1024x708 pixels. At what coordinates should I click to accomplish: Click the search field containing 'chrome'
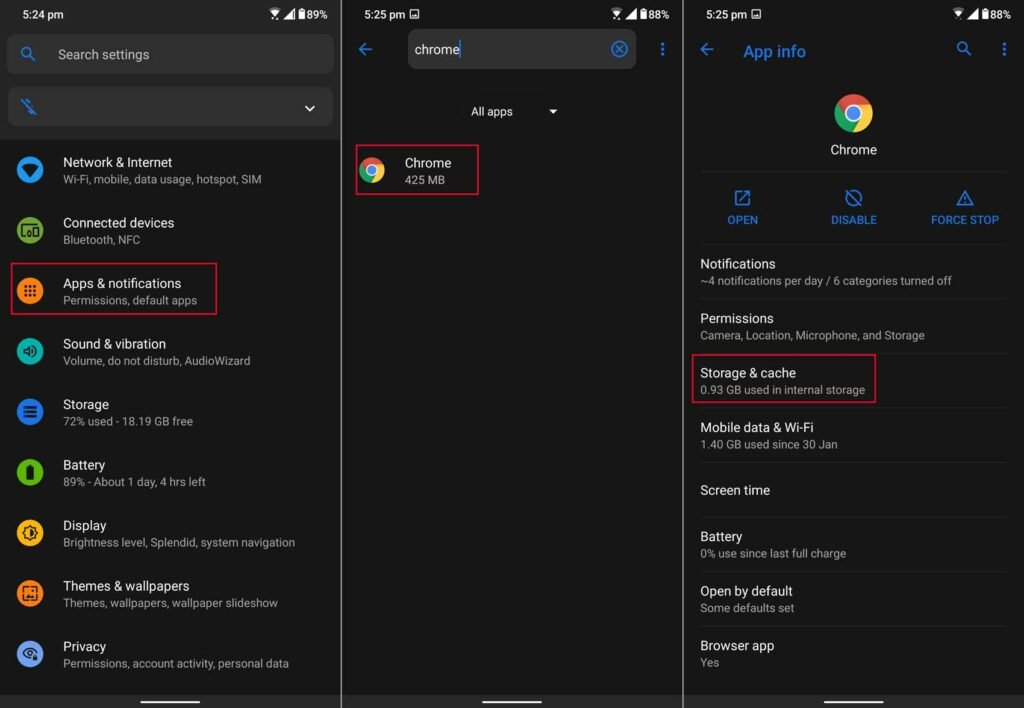tap(522, 49)
